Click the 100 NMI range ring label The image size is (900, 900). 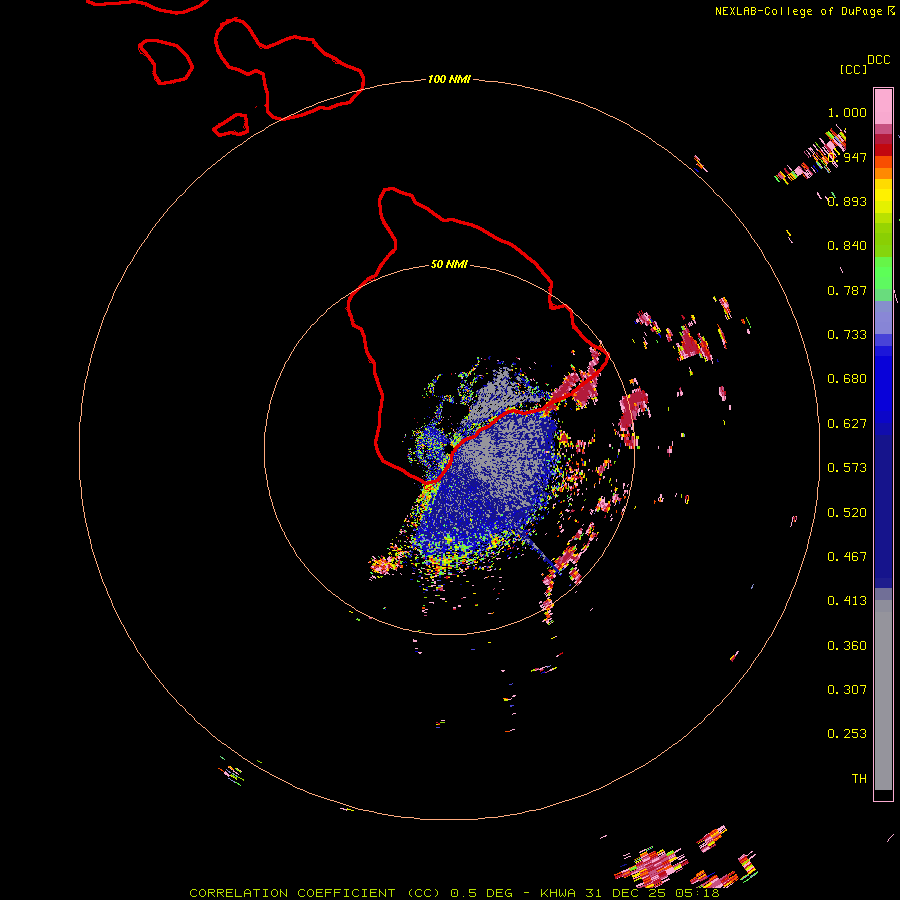pos(449,79)
